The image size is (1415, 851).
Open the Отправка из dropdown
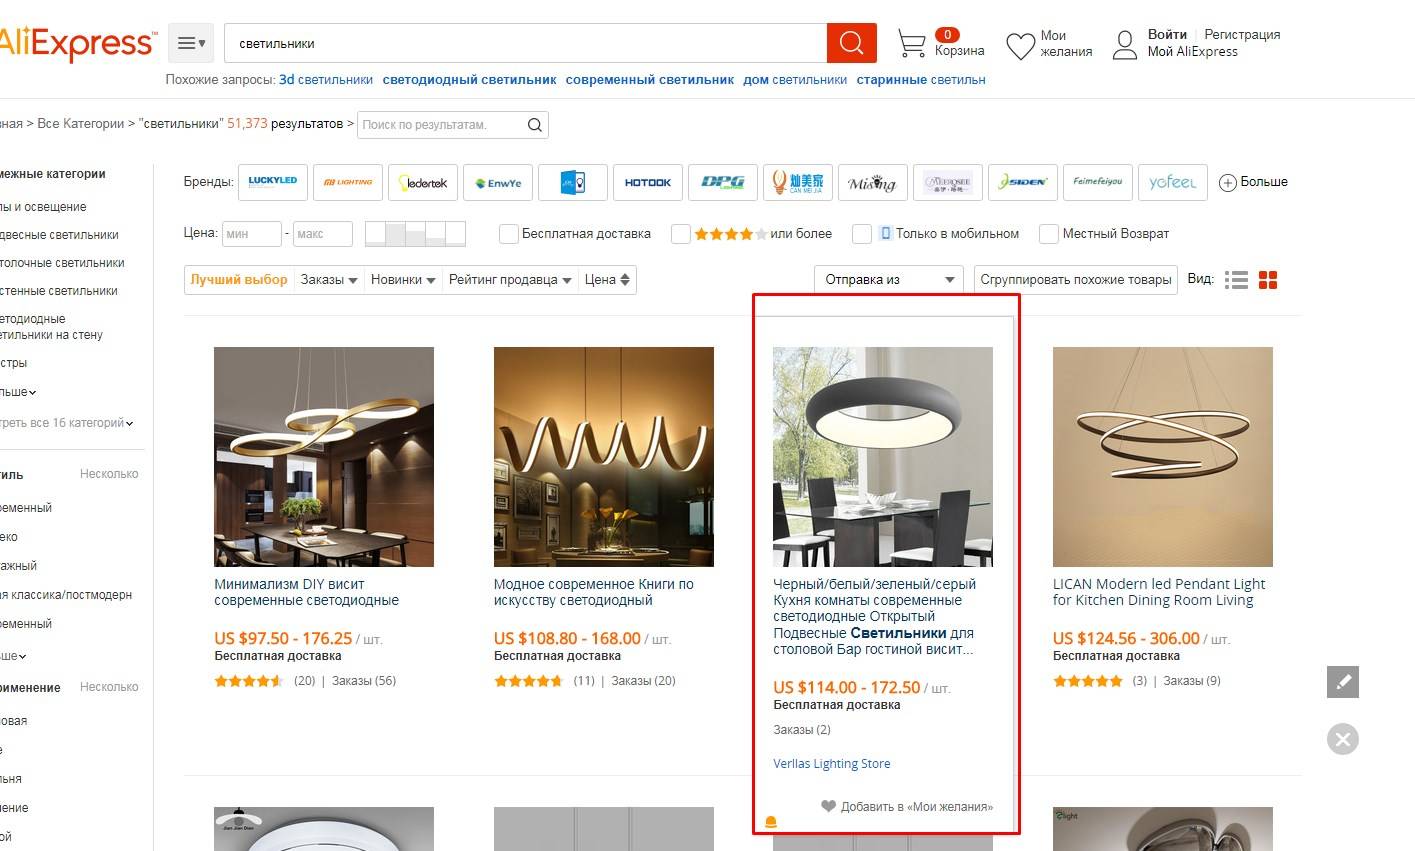[x=889, y=280]
